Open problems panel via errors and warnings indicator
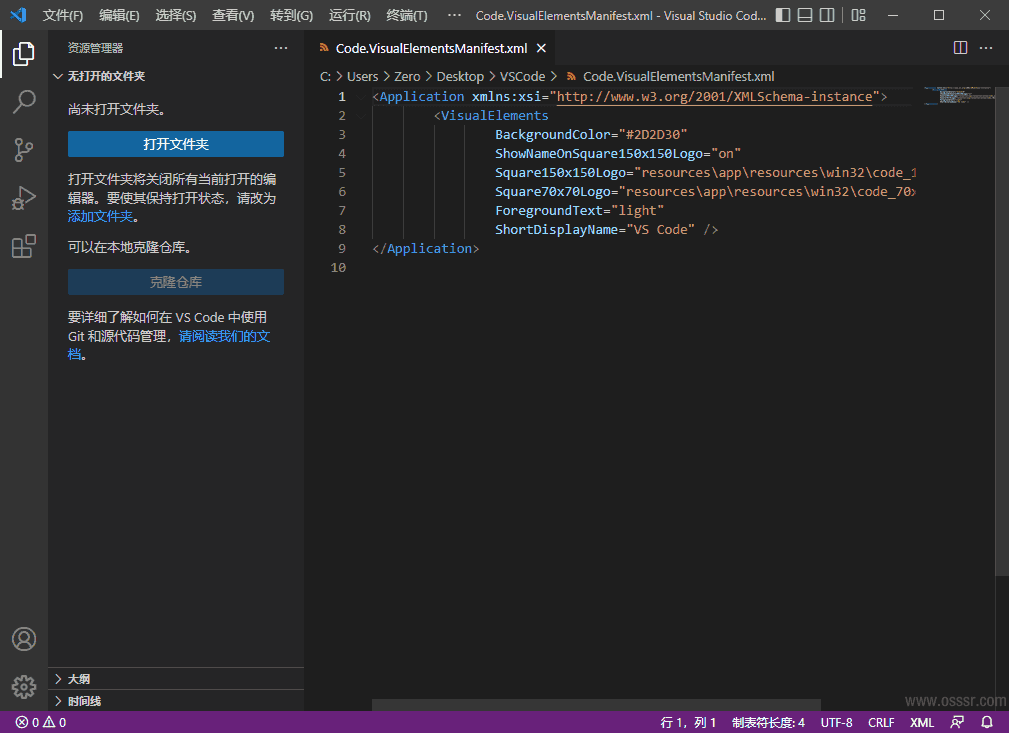 [41, 722]
